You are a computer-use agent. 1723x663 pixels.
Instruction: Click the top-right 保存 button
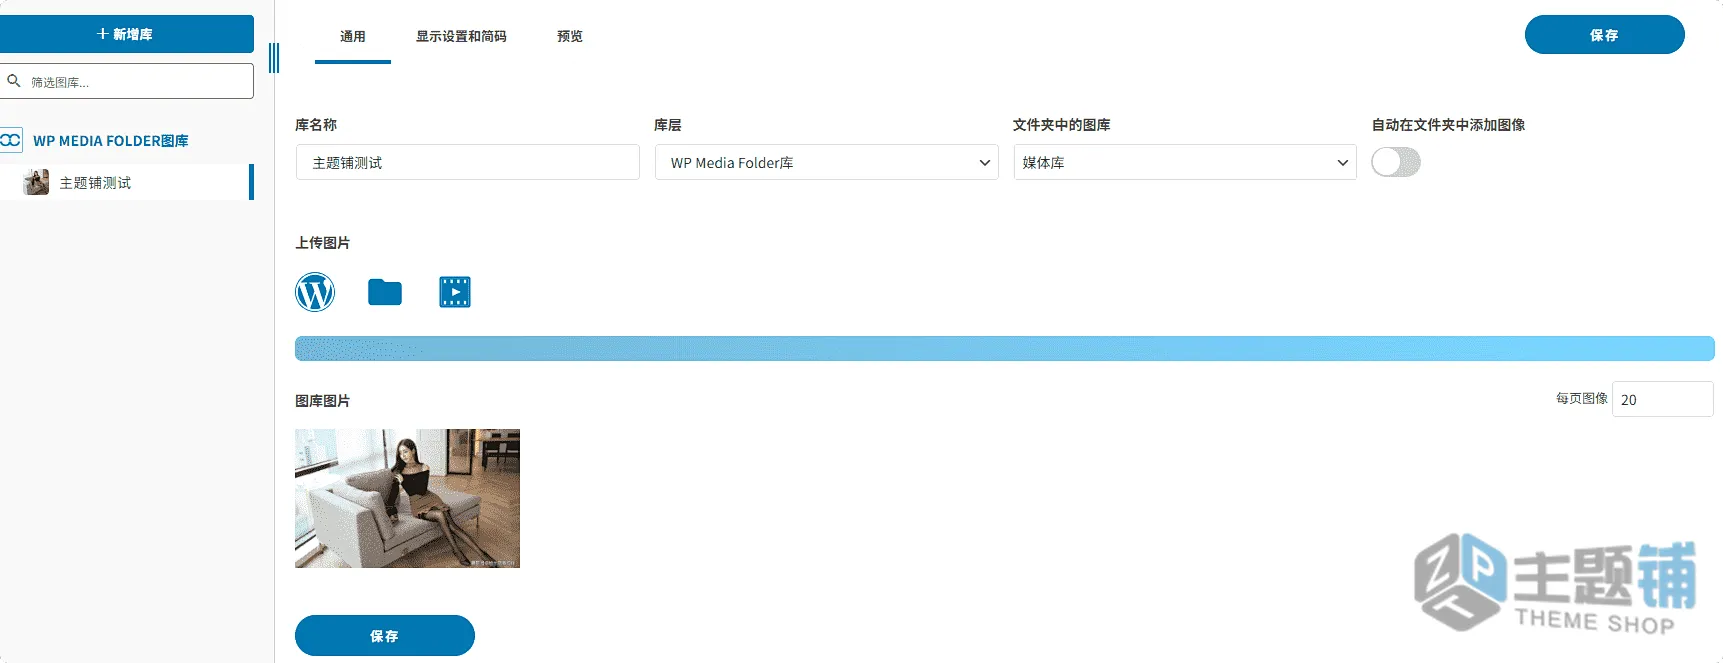pos(1605,35)
